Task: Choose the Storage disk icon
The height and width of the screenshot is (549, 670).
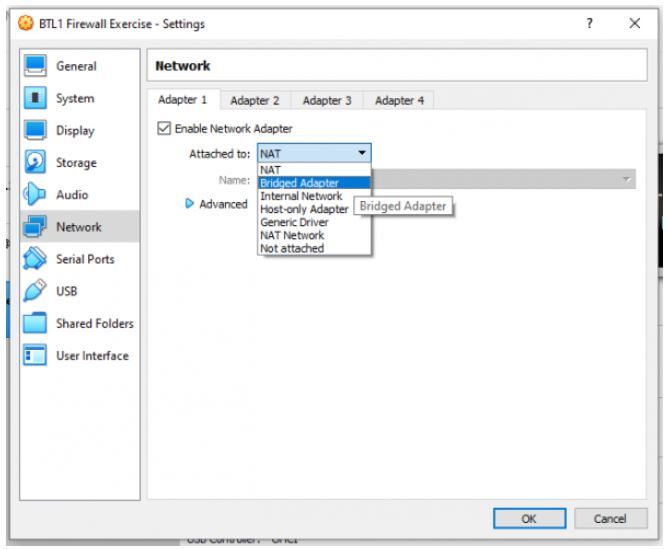Action: pos(35,162)
